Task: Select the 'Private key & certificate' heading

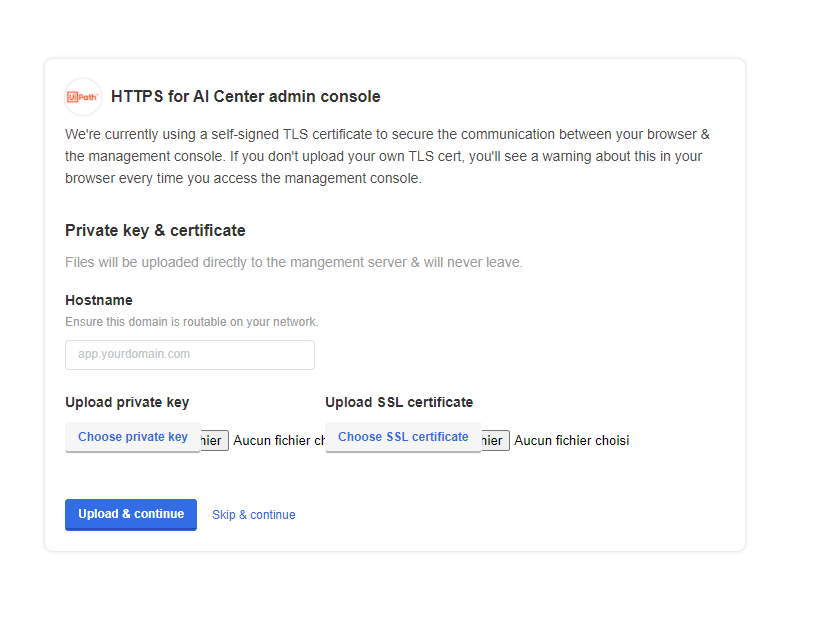Action: click(x=155, y=231)
